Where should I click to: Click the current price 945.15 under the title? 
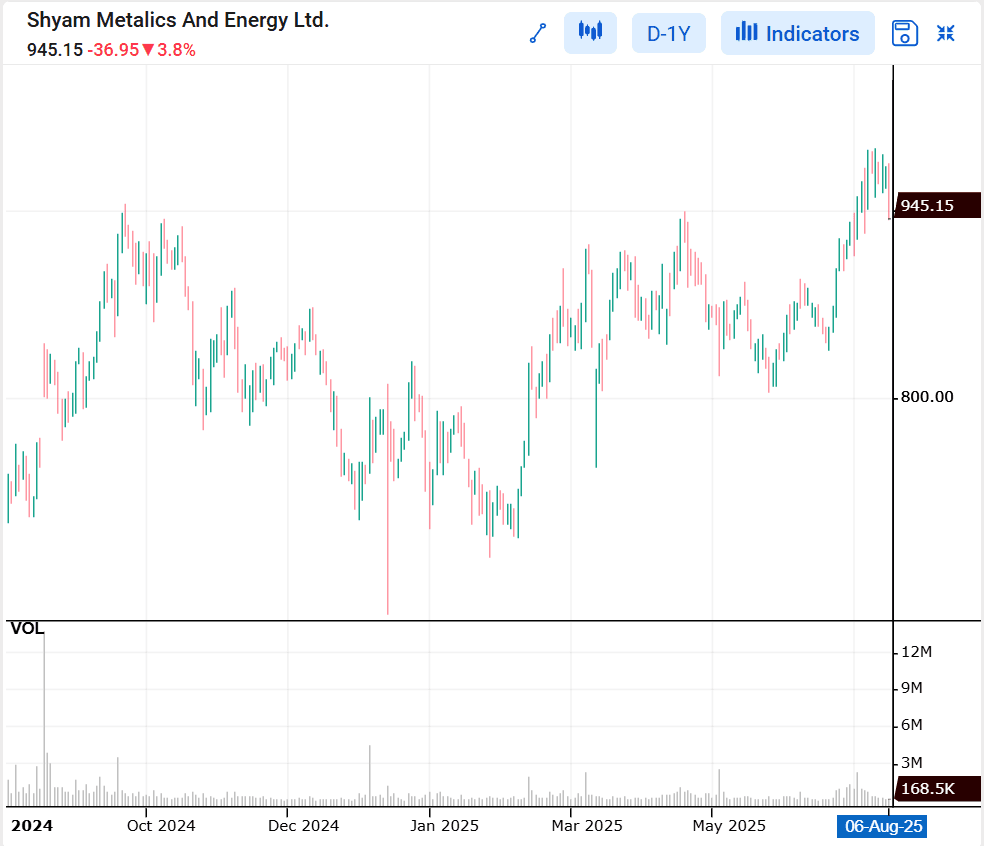pyautogui.click(x=55, y=50)
